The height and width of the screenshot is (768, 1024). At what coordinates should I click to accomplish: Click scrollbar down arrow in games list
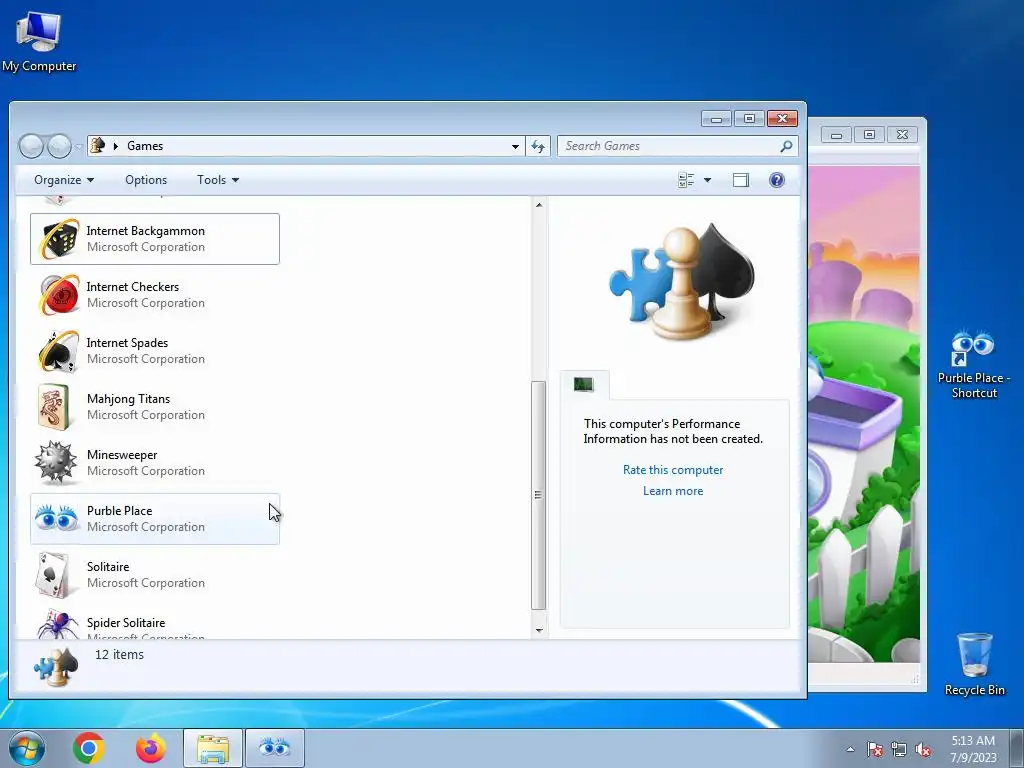(539, 630)
